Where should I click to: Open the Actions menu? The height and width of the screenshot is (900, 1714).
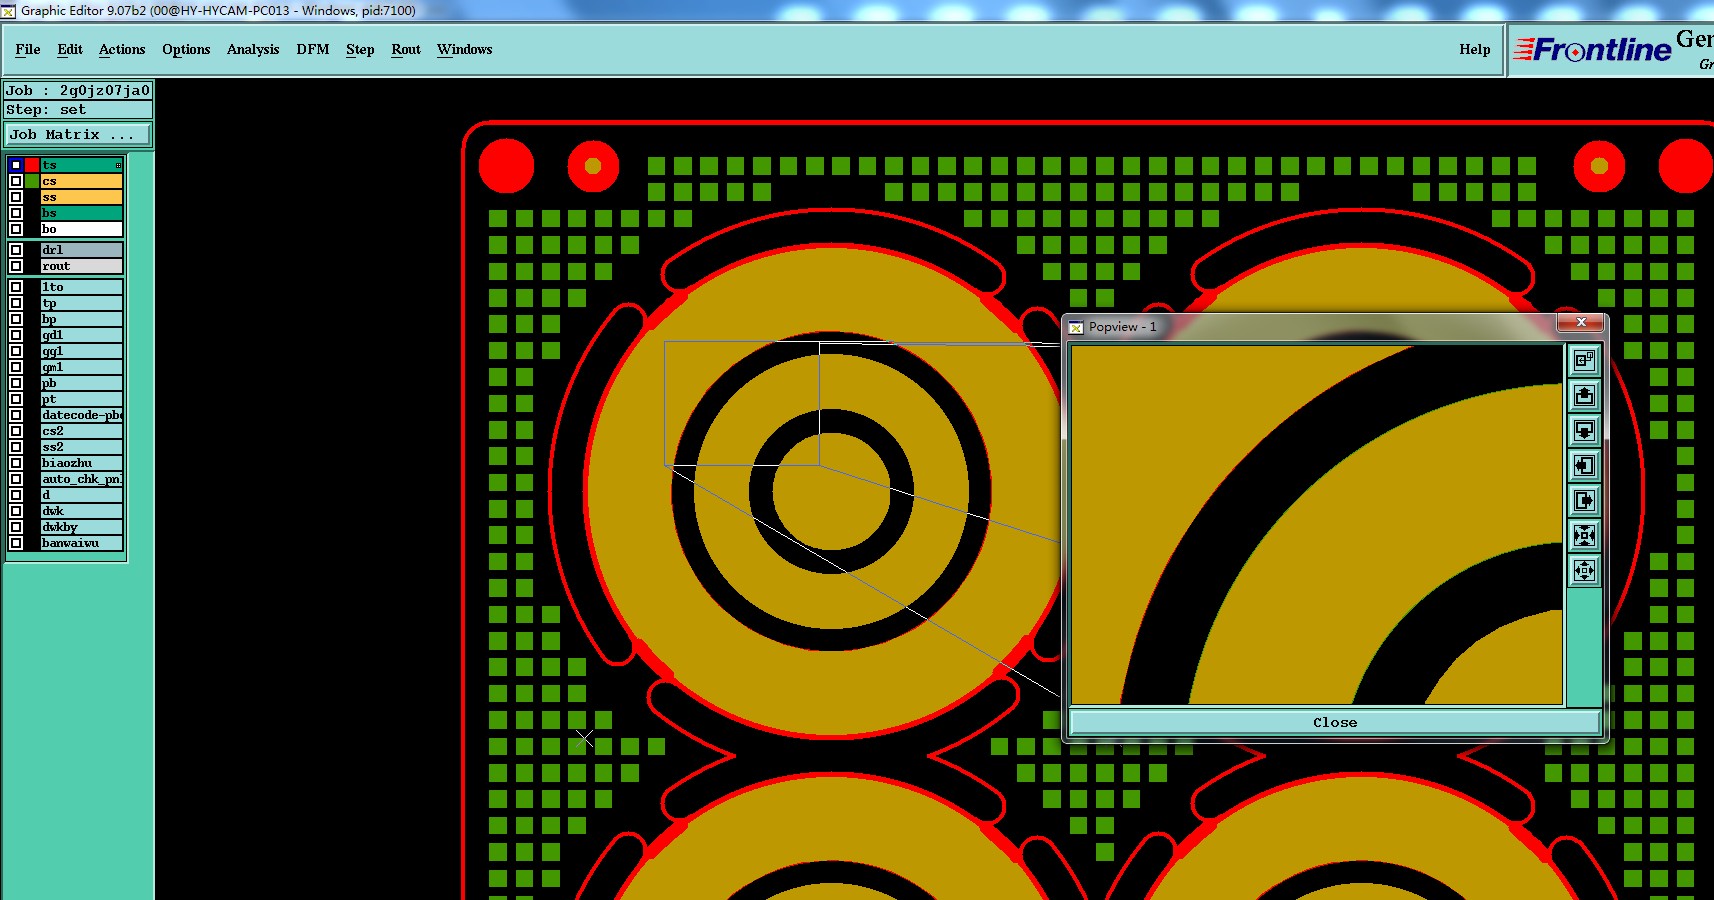(x=122, y=49)
